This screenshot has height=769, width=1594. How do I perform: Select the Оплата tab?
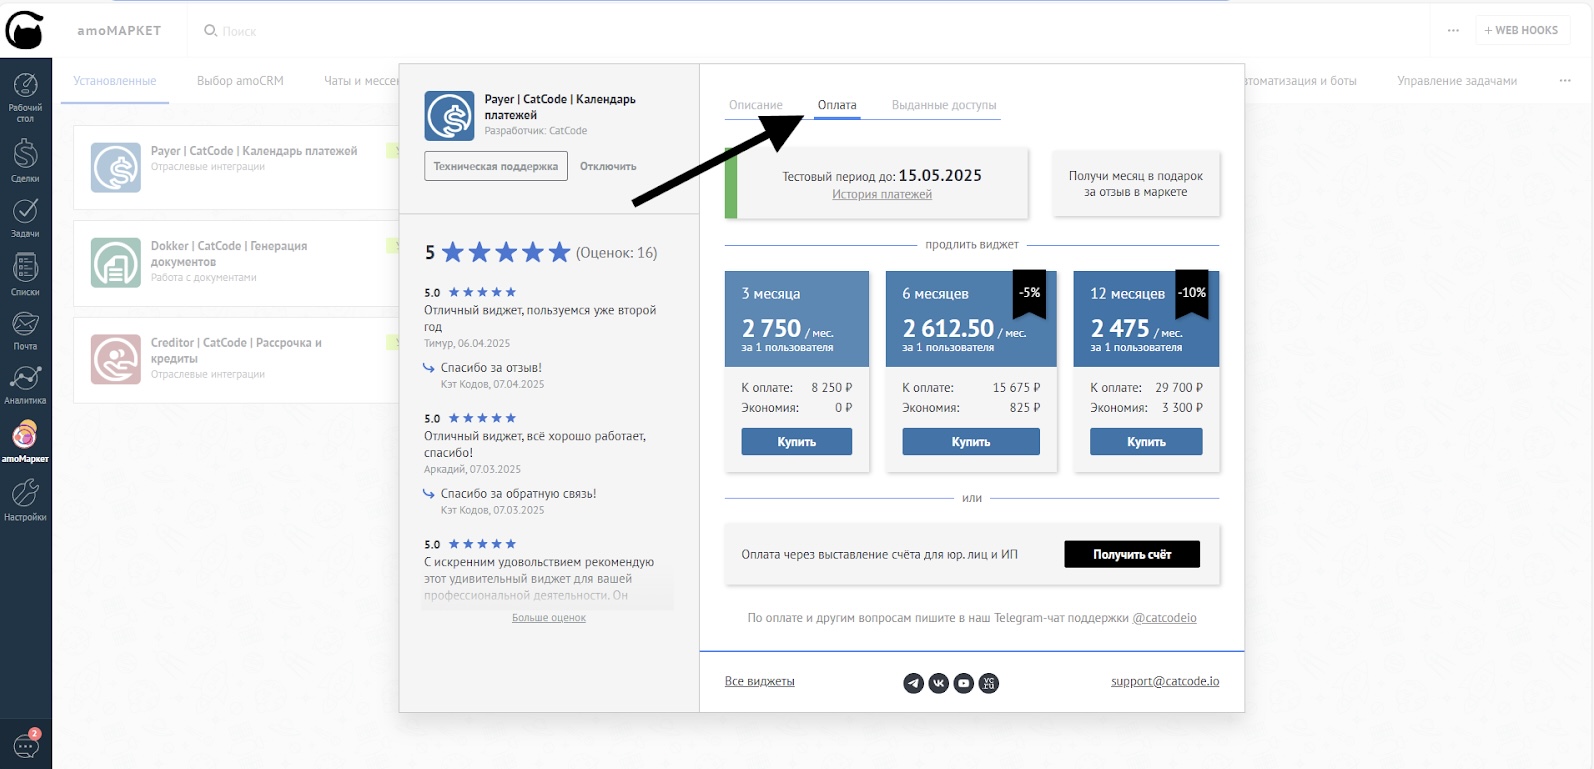837,105
